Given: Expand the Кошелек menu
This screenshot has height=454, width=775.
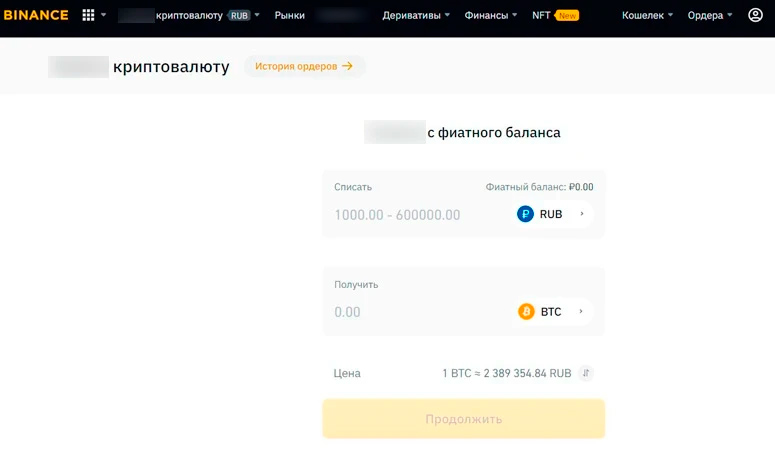Looking at the screenshot, I should 647,15.
